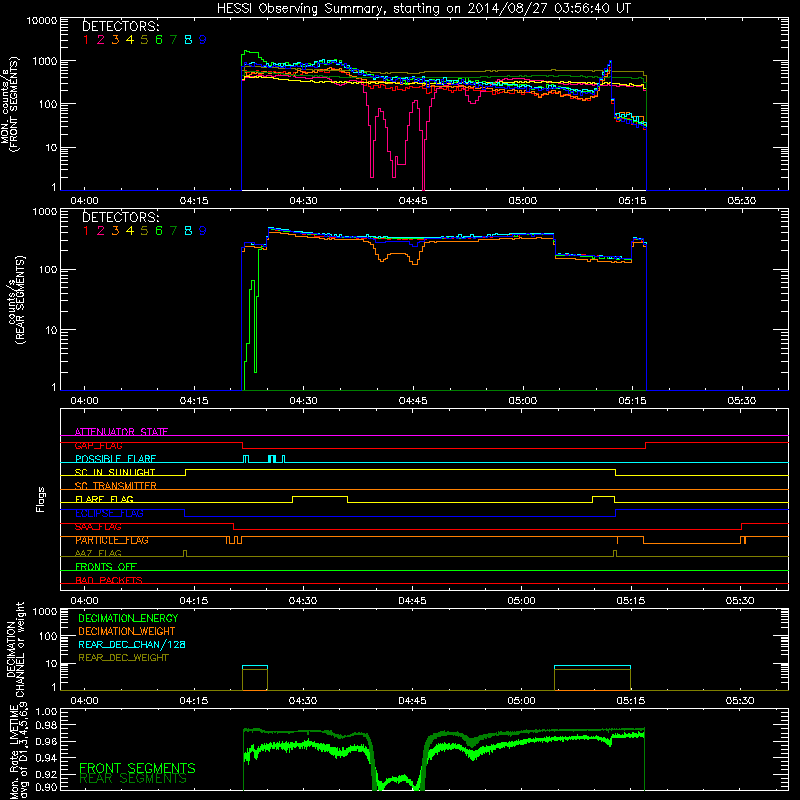This screenshot has width=800, height=800.
Task: Select olive detector number 5 in rear segments legend
Action: coord(144,231)
